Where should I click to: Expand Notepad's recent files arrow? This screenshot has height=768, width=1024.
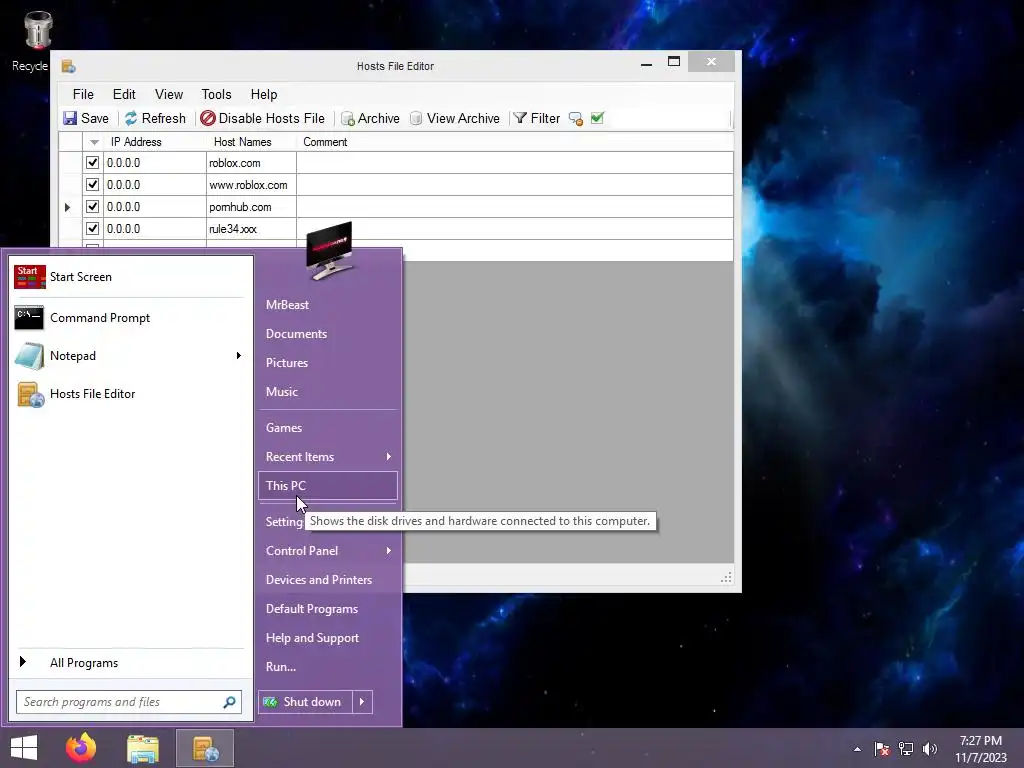tap(238, 356)
